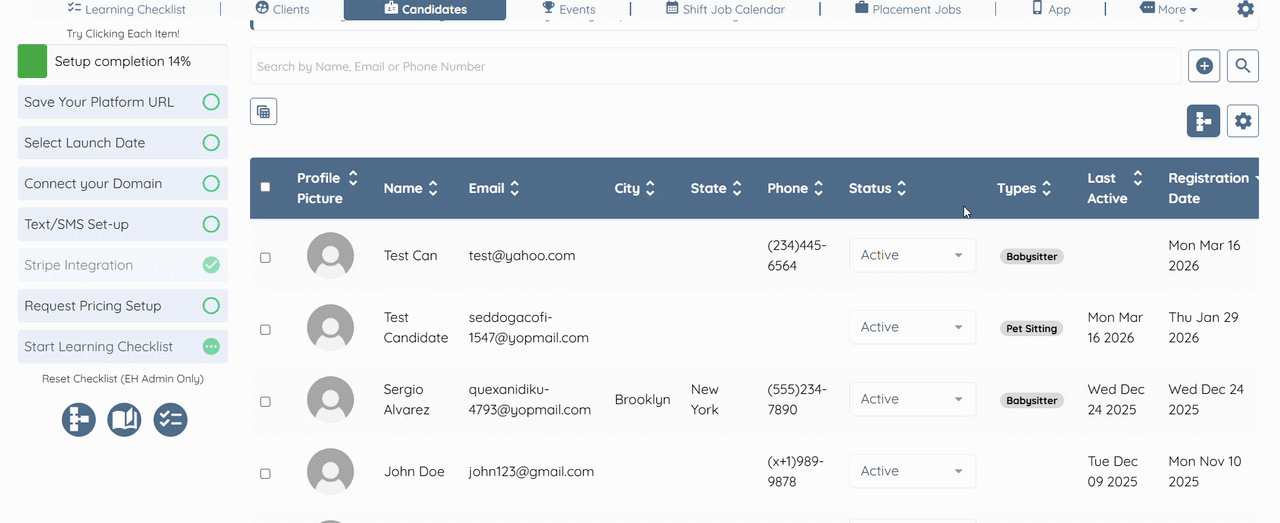This screenshot has width=1280, height=523.
Task: Click the test@yahoo.com email cell
Action: point(522,256)
